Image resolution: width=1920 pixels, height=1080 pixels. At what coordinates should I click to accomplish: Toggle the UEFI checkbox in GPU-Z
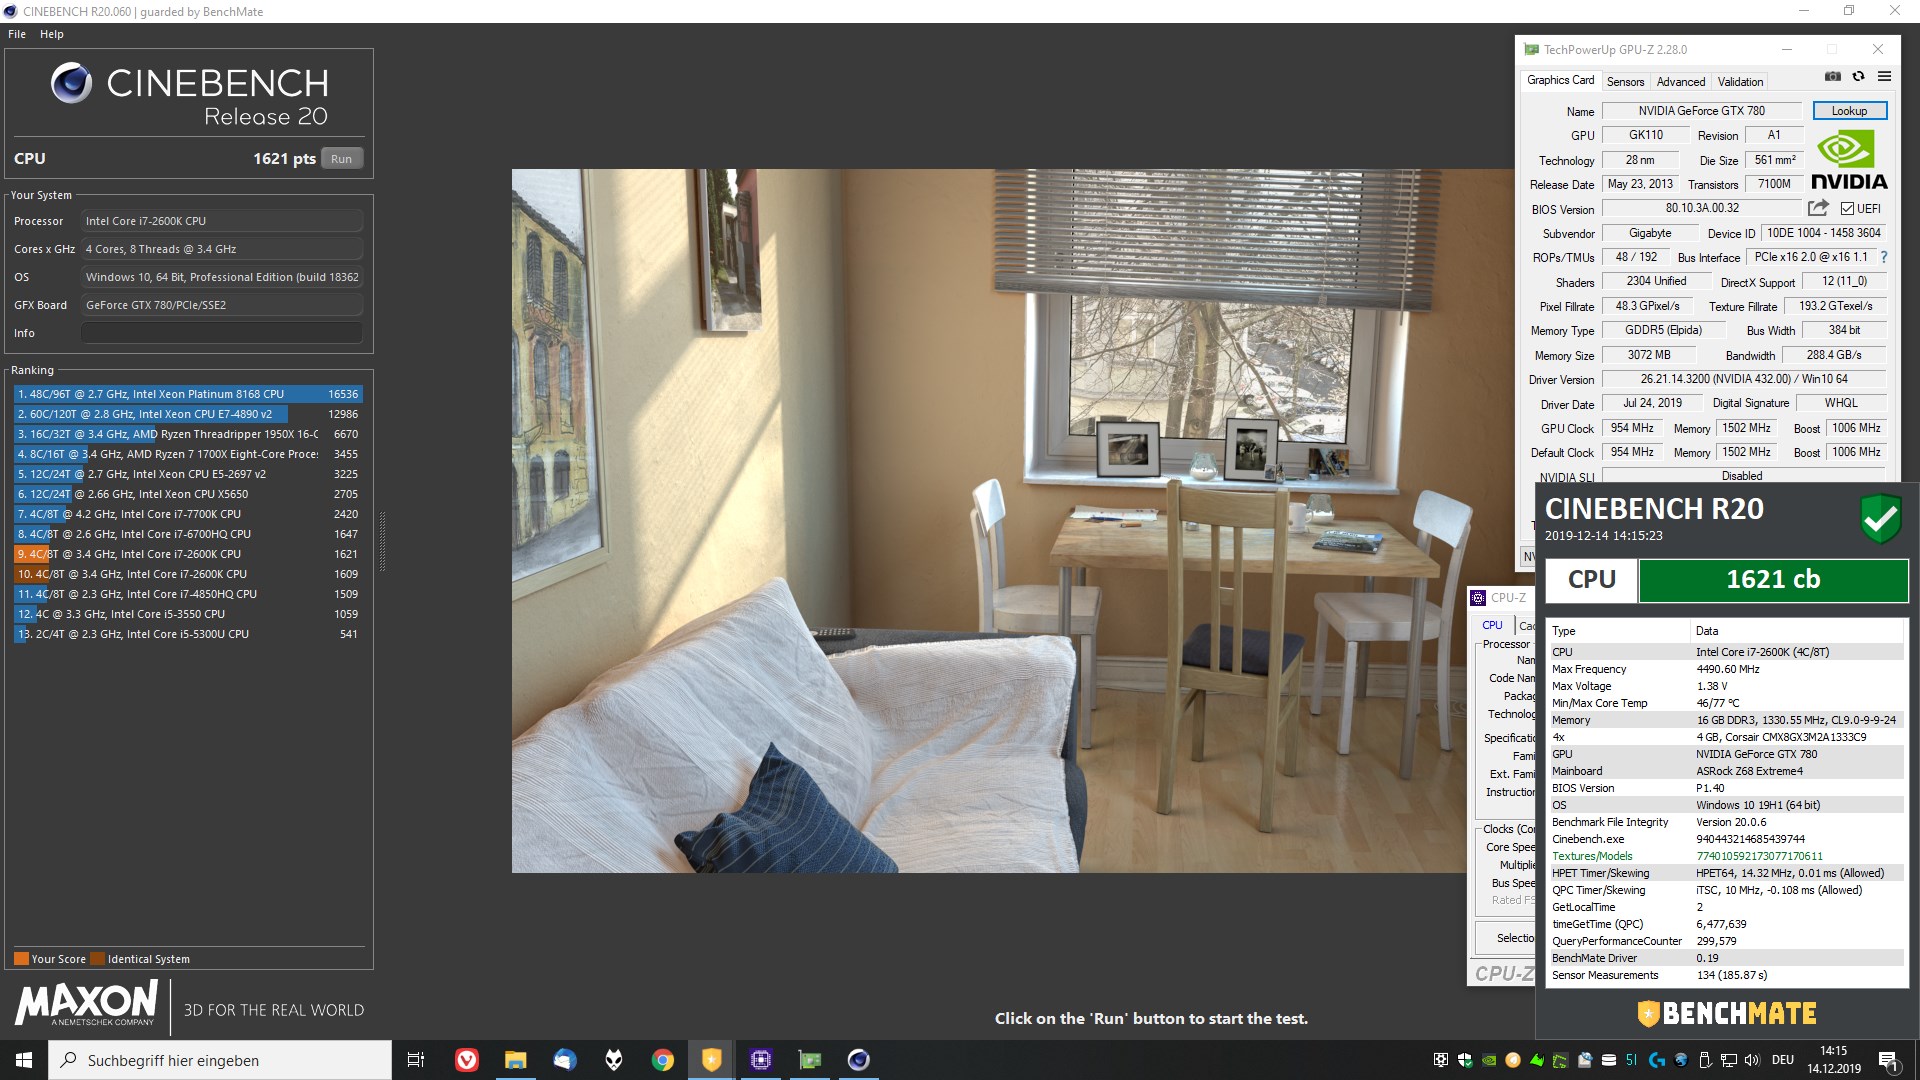point(1847,209)
